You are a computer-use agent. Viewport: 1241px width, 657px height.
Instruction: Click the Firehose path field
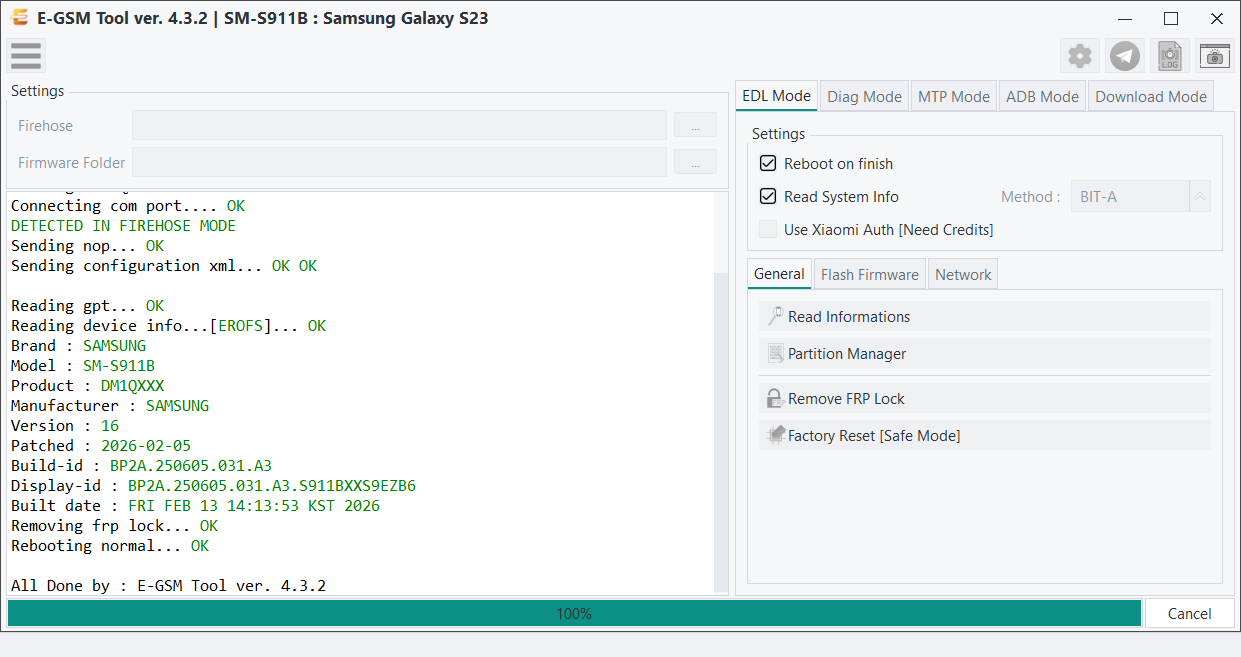399,125
